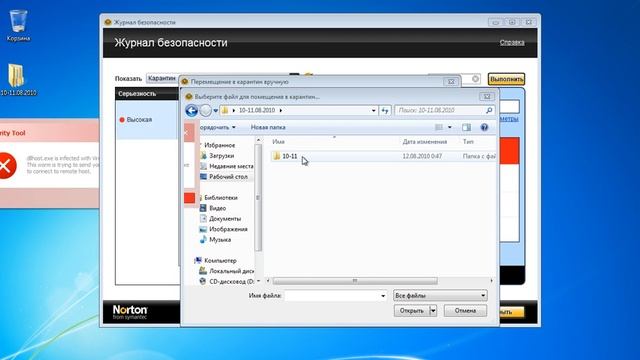640x360 pixels.
Task: Click the Открыть button
Action: (412, 311)
